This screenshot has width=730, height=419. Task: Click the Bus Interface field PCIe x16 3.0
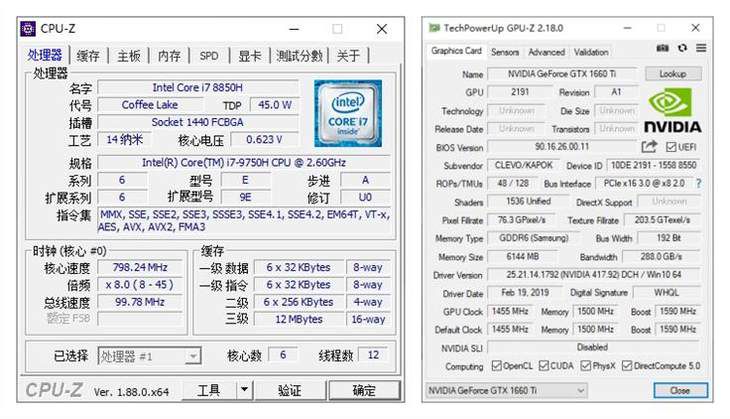(x=644, y=183)
